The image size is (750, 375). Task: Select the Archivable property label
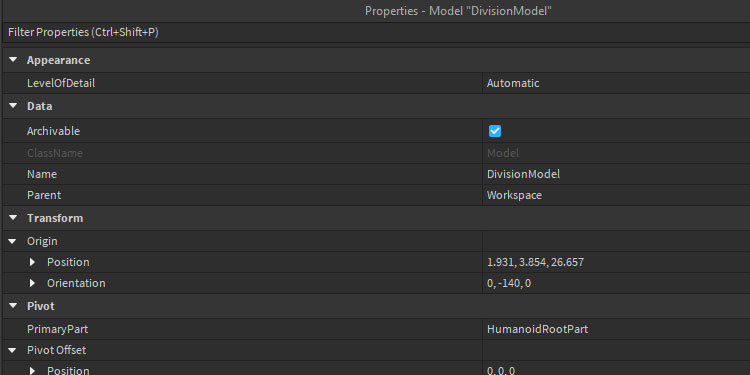tap(53, 131)
